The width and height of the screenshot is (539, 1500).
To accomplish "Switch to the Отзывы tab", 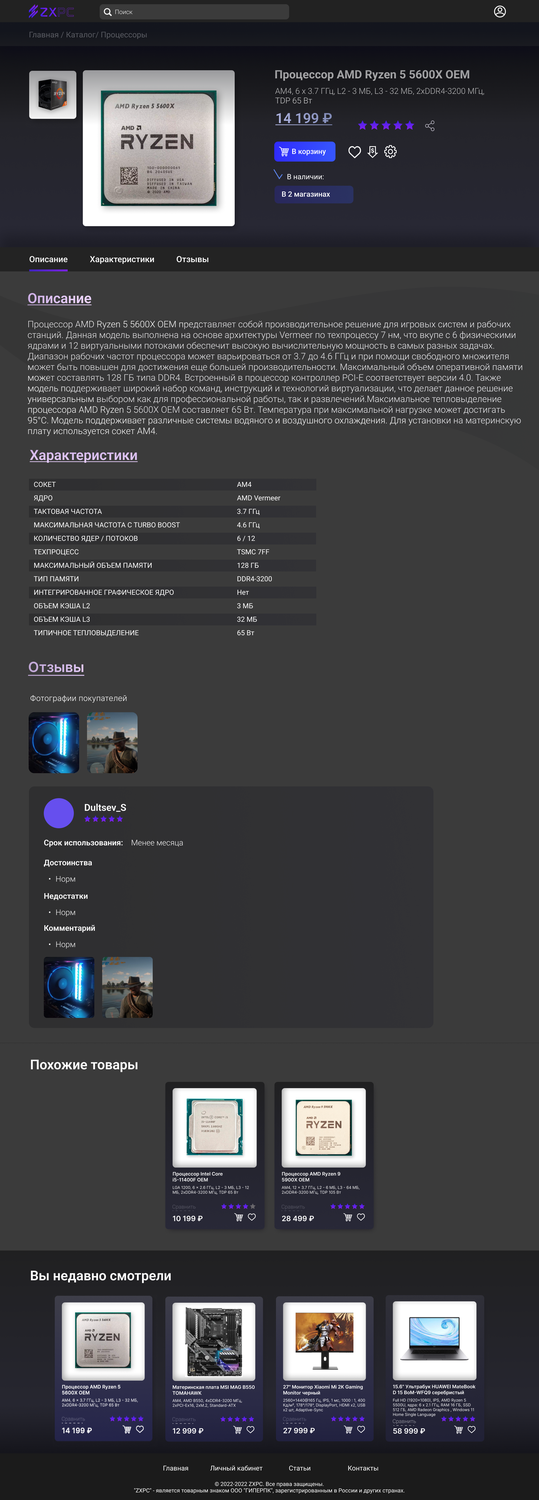I will coord(192,259).
